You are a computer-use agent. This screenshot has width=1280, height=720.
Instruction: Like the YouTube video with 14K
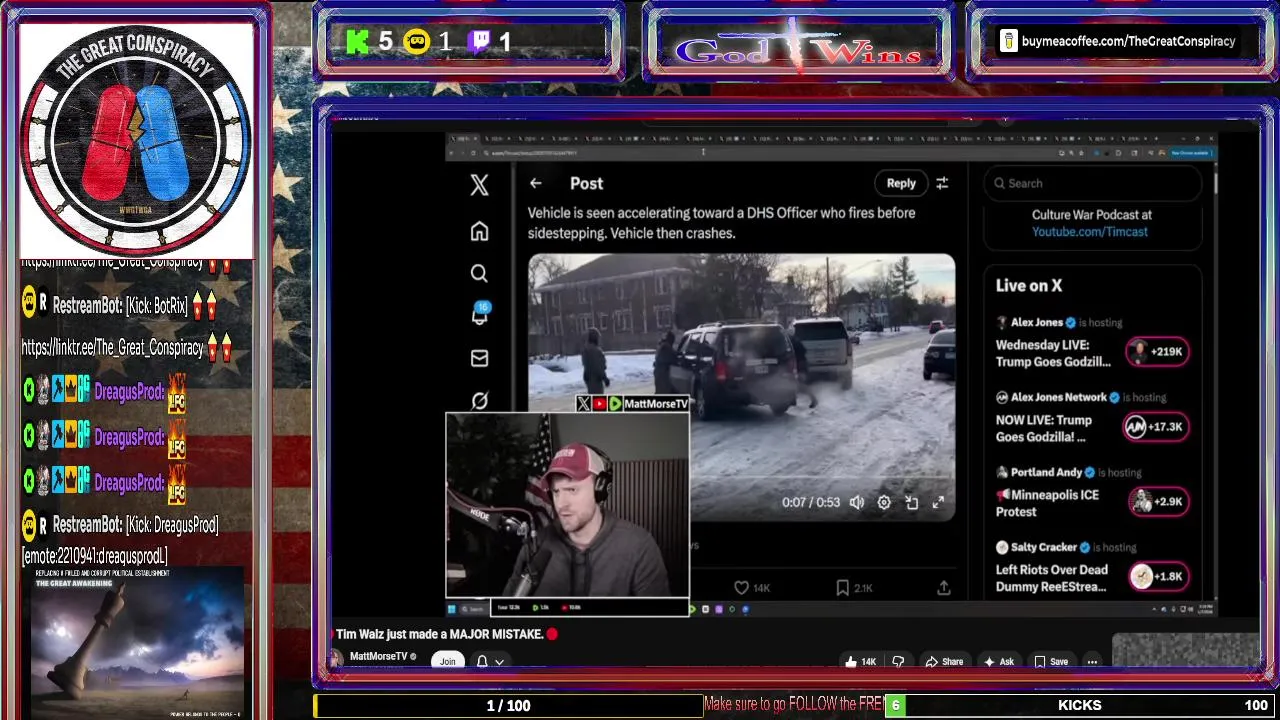pos(859,661)
